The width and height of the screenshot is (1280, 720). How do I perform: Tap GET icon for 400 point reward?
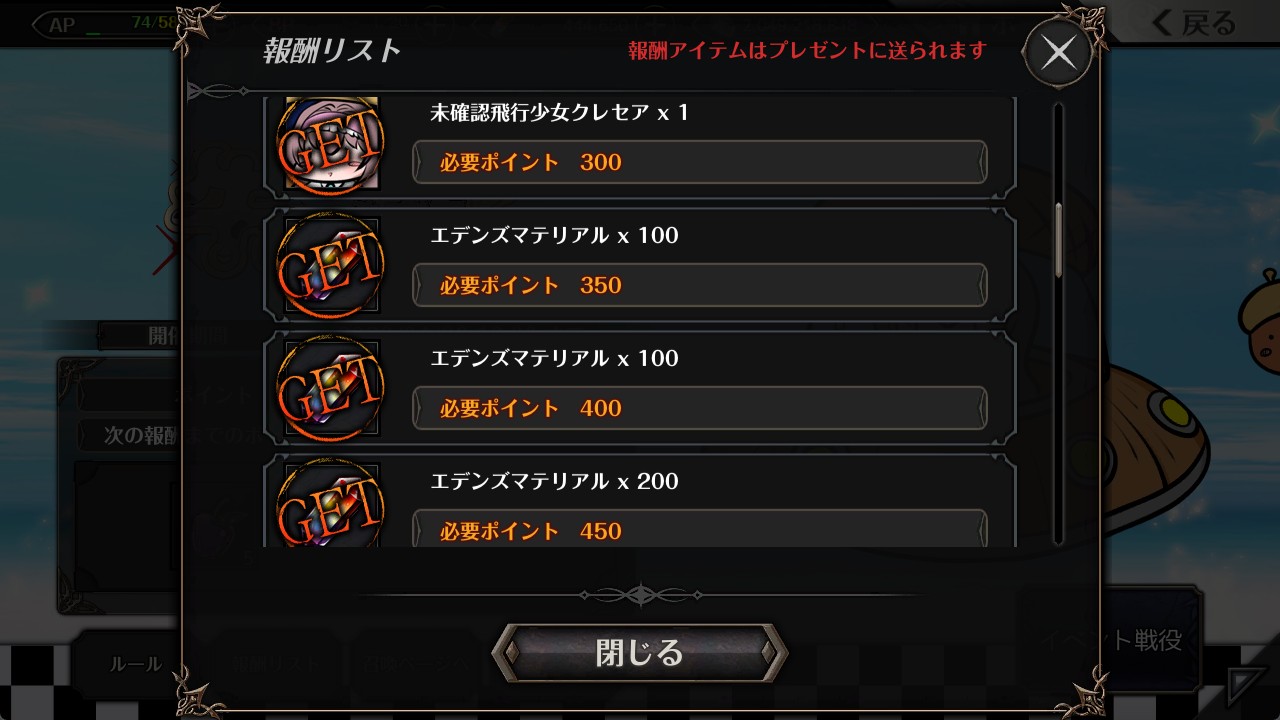tap(330, 389)
